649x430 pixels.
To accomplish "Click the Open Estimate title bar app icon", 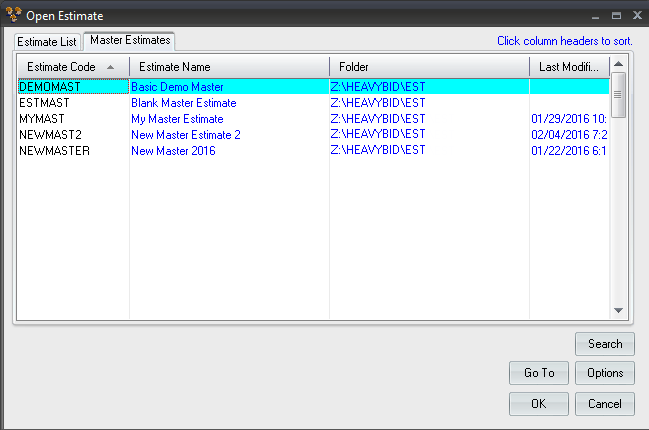I will [13, 15].
